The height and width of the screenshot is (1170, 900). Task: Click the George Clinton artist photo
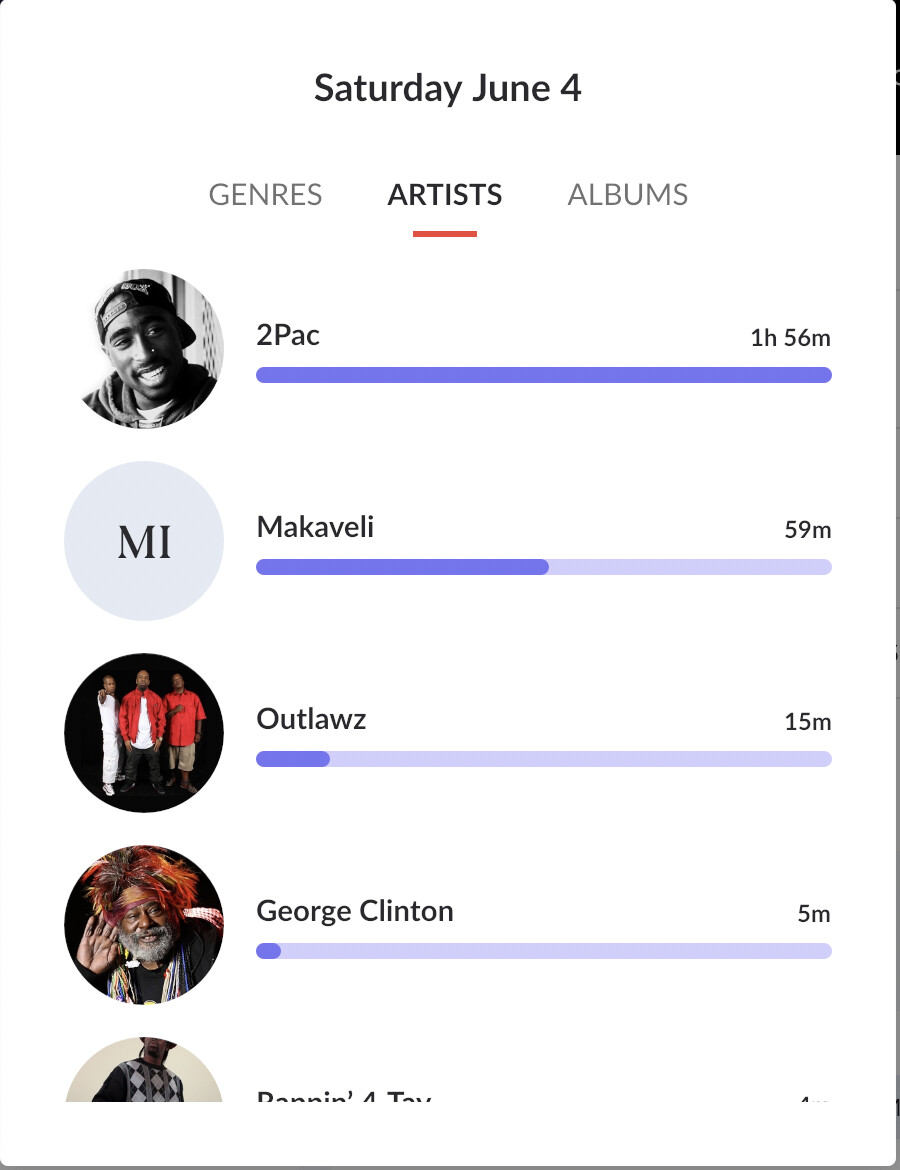point(144,925)
